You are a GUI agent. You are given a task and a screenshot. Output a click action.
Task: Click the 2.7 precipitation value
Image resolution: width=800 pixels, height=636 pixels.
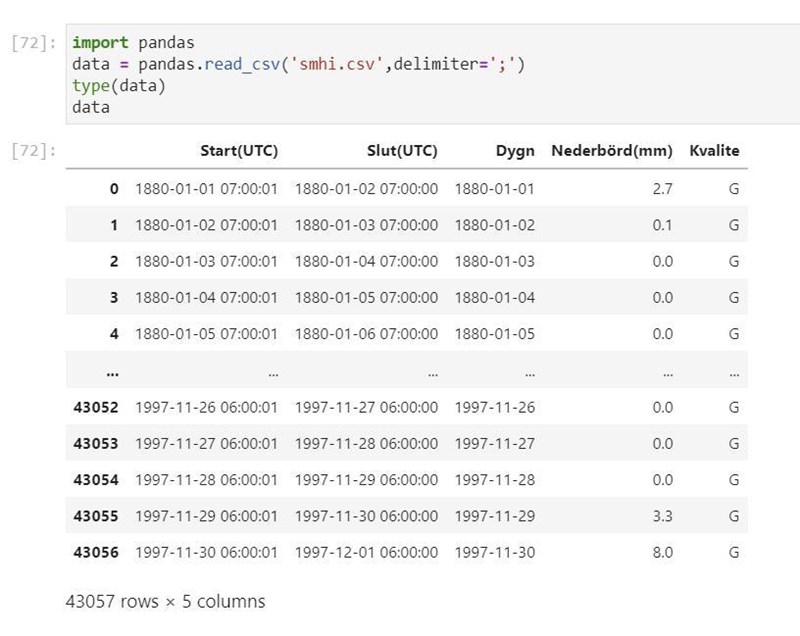point(662,189)
